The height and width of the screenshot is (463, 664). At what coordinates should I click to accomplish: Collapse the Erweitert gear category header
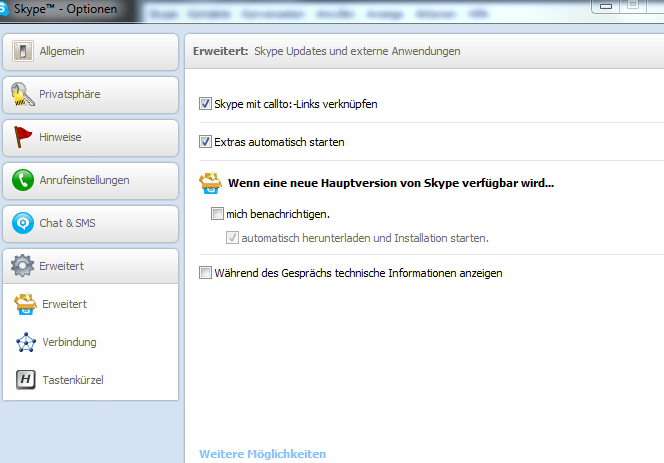point(90,266)
